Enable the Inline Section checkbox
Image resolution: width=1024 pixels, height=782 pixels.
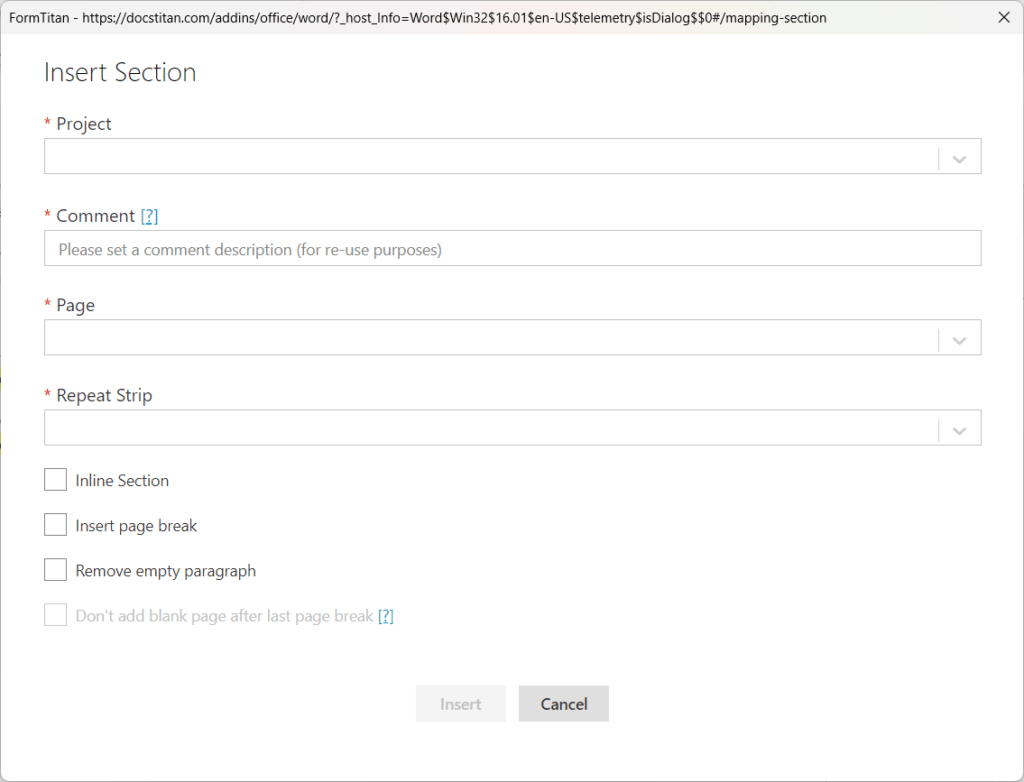pyautogui.click(x=55, y=480)
